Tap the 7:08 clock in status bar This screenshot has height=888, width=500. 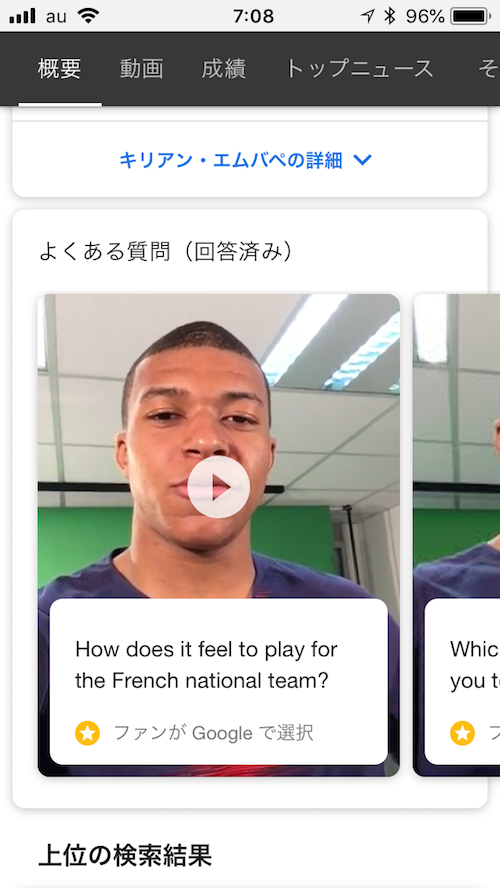(x=253, y=16)
